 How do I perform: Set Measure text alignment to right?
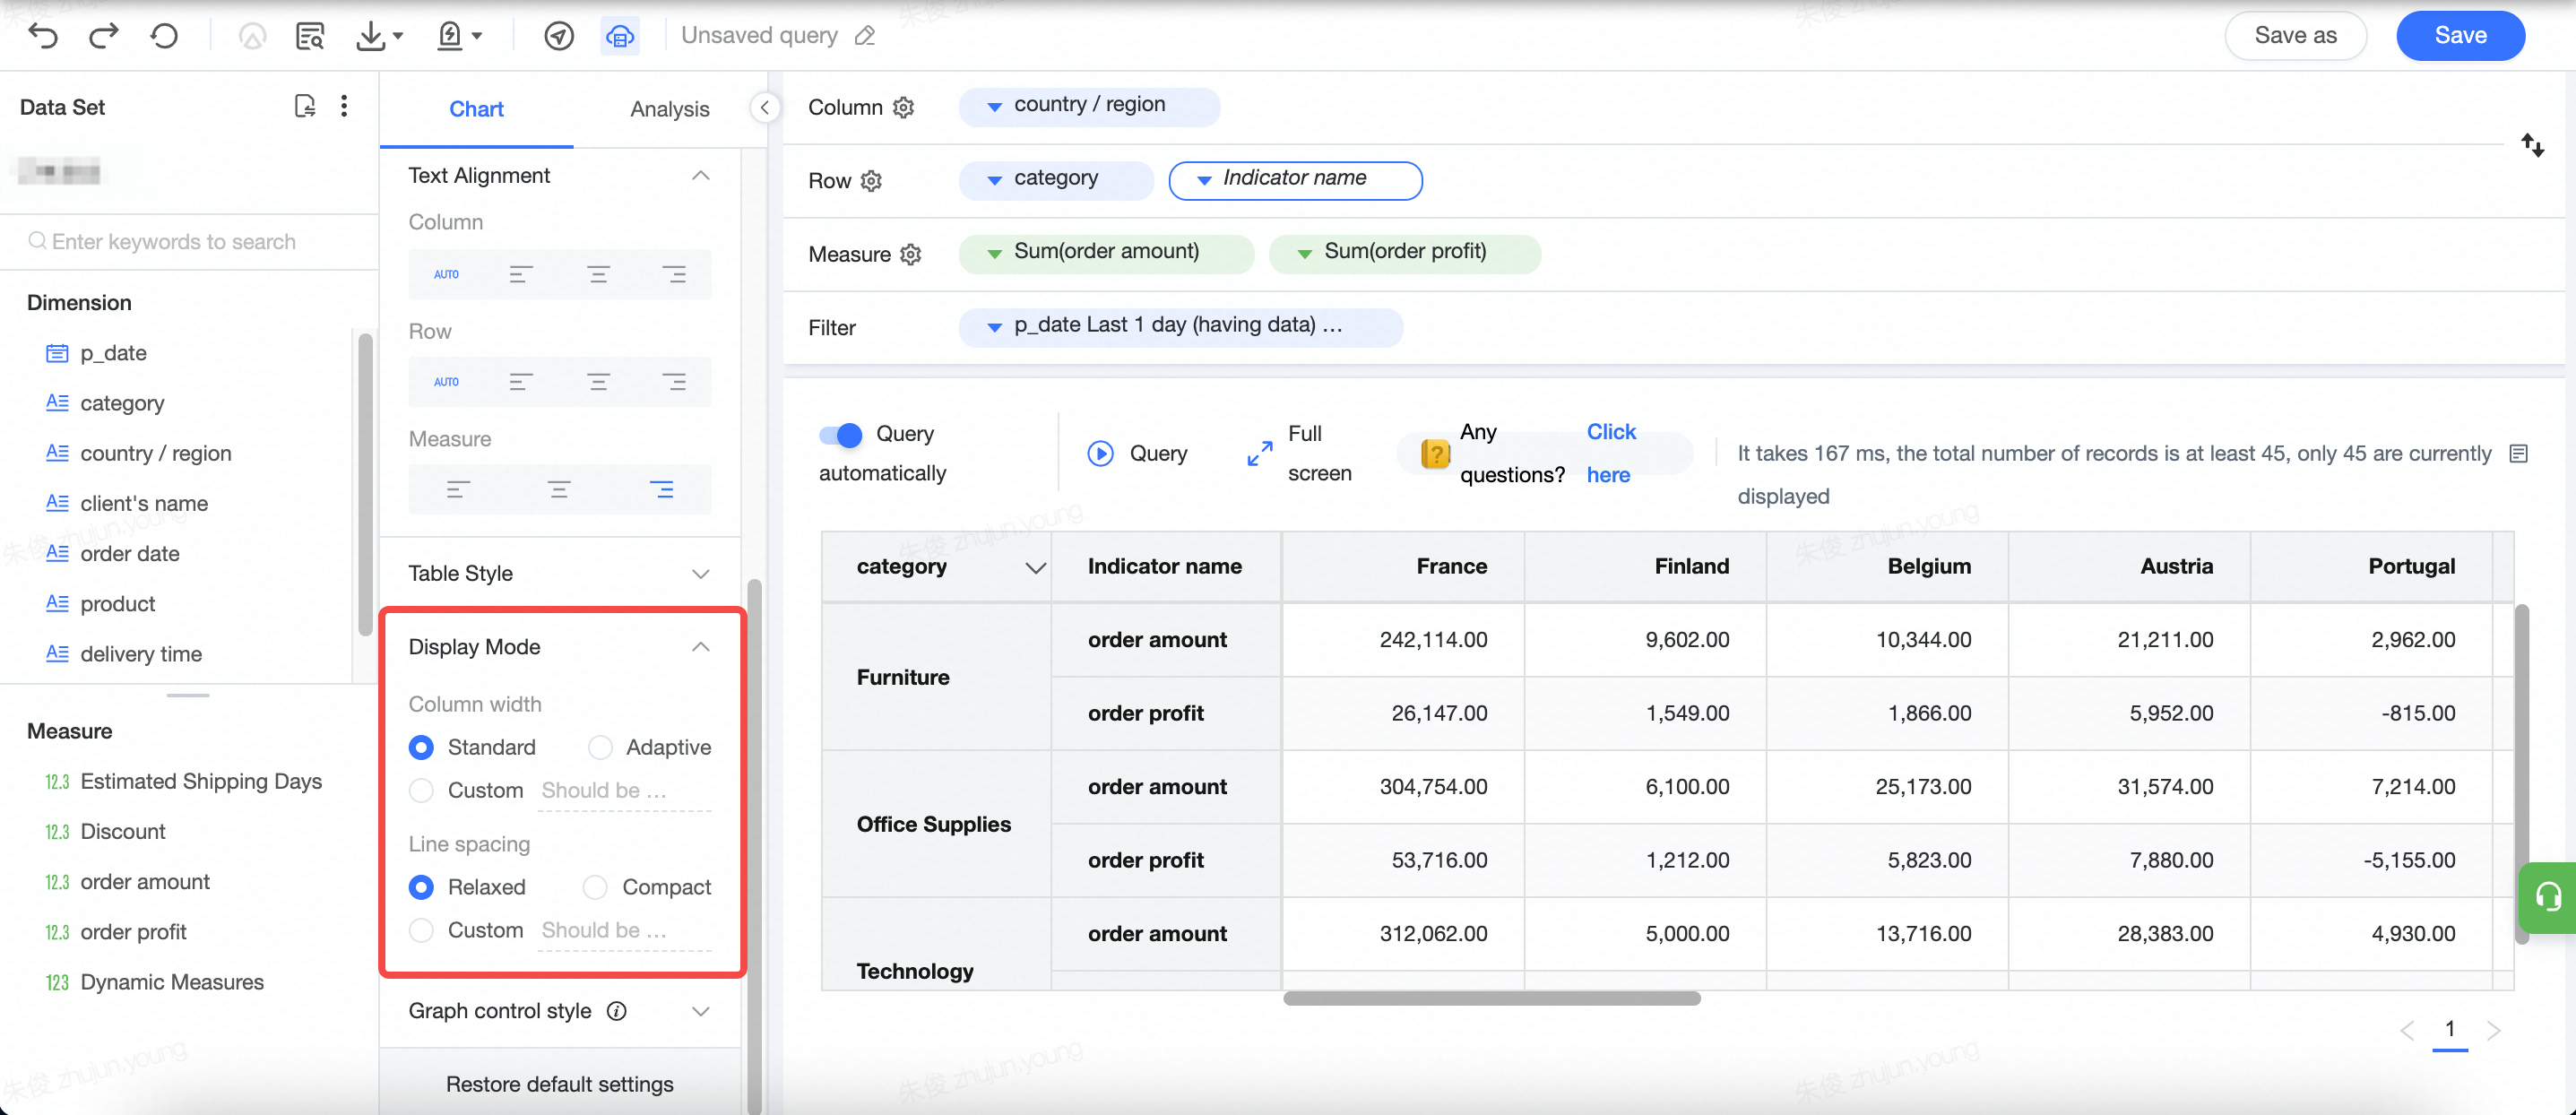pyautogui.click(x=661, y=490)
